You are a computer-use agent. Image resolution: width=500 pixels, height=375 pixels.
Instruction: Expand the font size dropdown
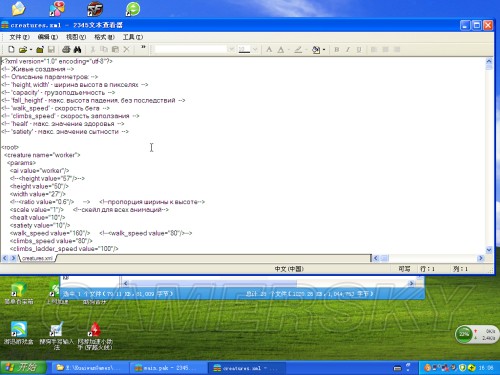click(255, 50)
